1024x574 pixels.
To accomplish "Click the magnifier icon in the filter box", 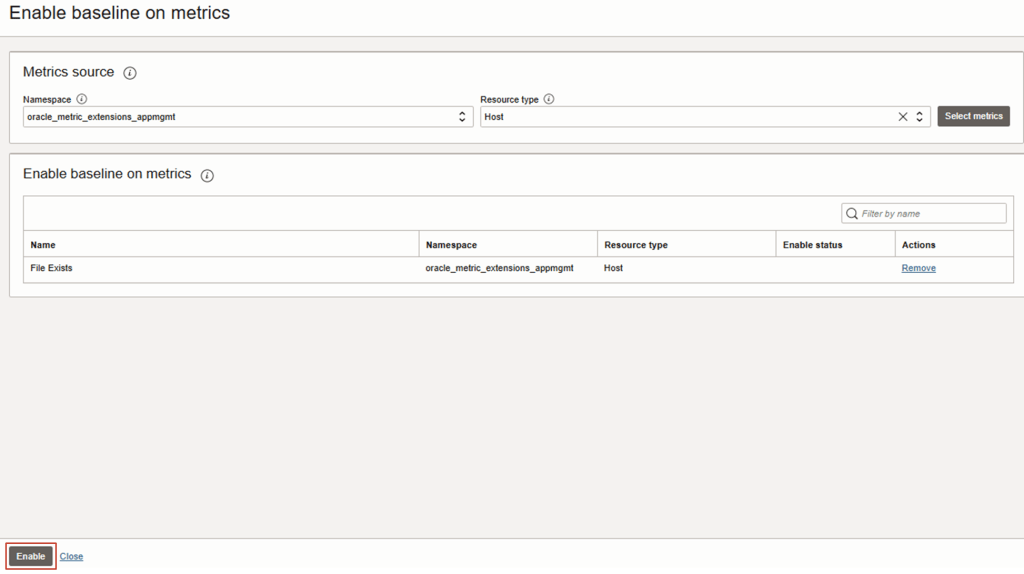I will click(852, 213).
